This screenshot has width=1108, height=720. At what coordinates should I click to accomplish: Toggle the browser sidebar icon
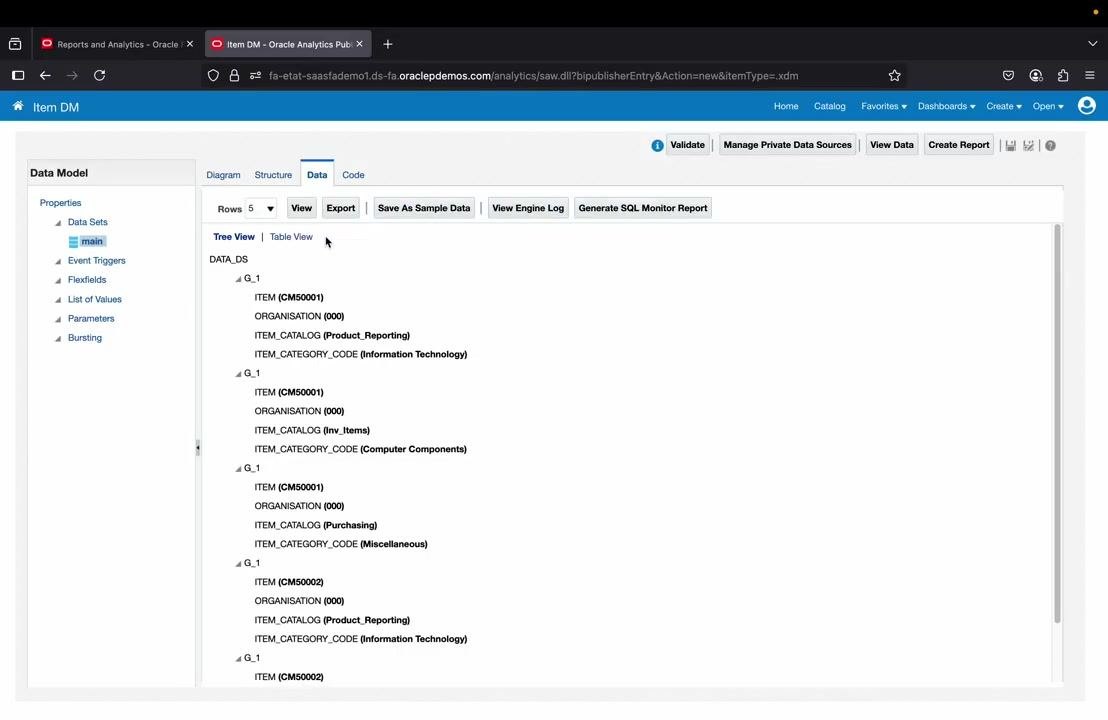pos(18,76)
